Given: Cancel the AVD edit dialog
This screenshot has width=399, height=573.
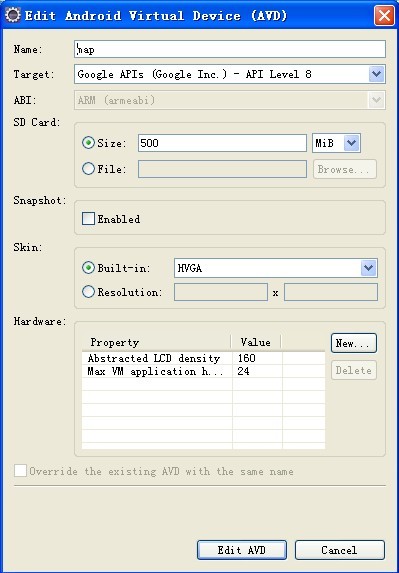Looking at the screenshot, I should [x=340, y=550].
